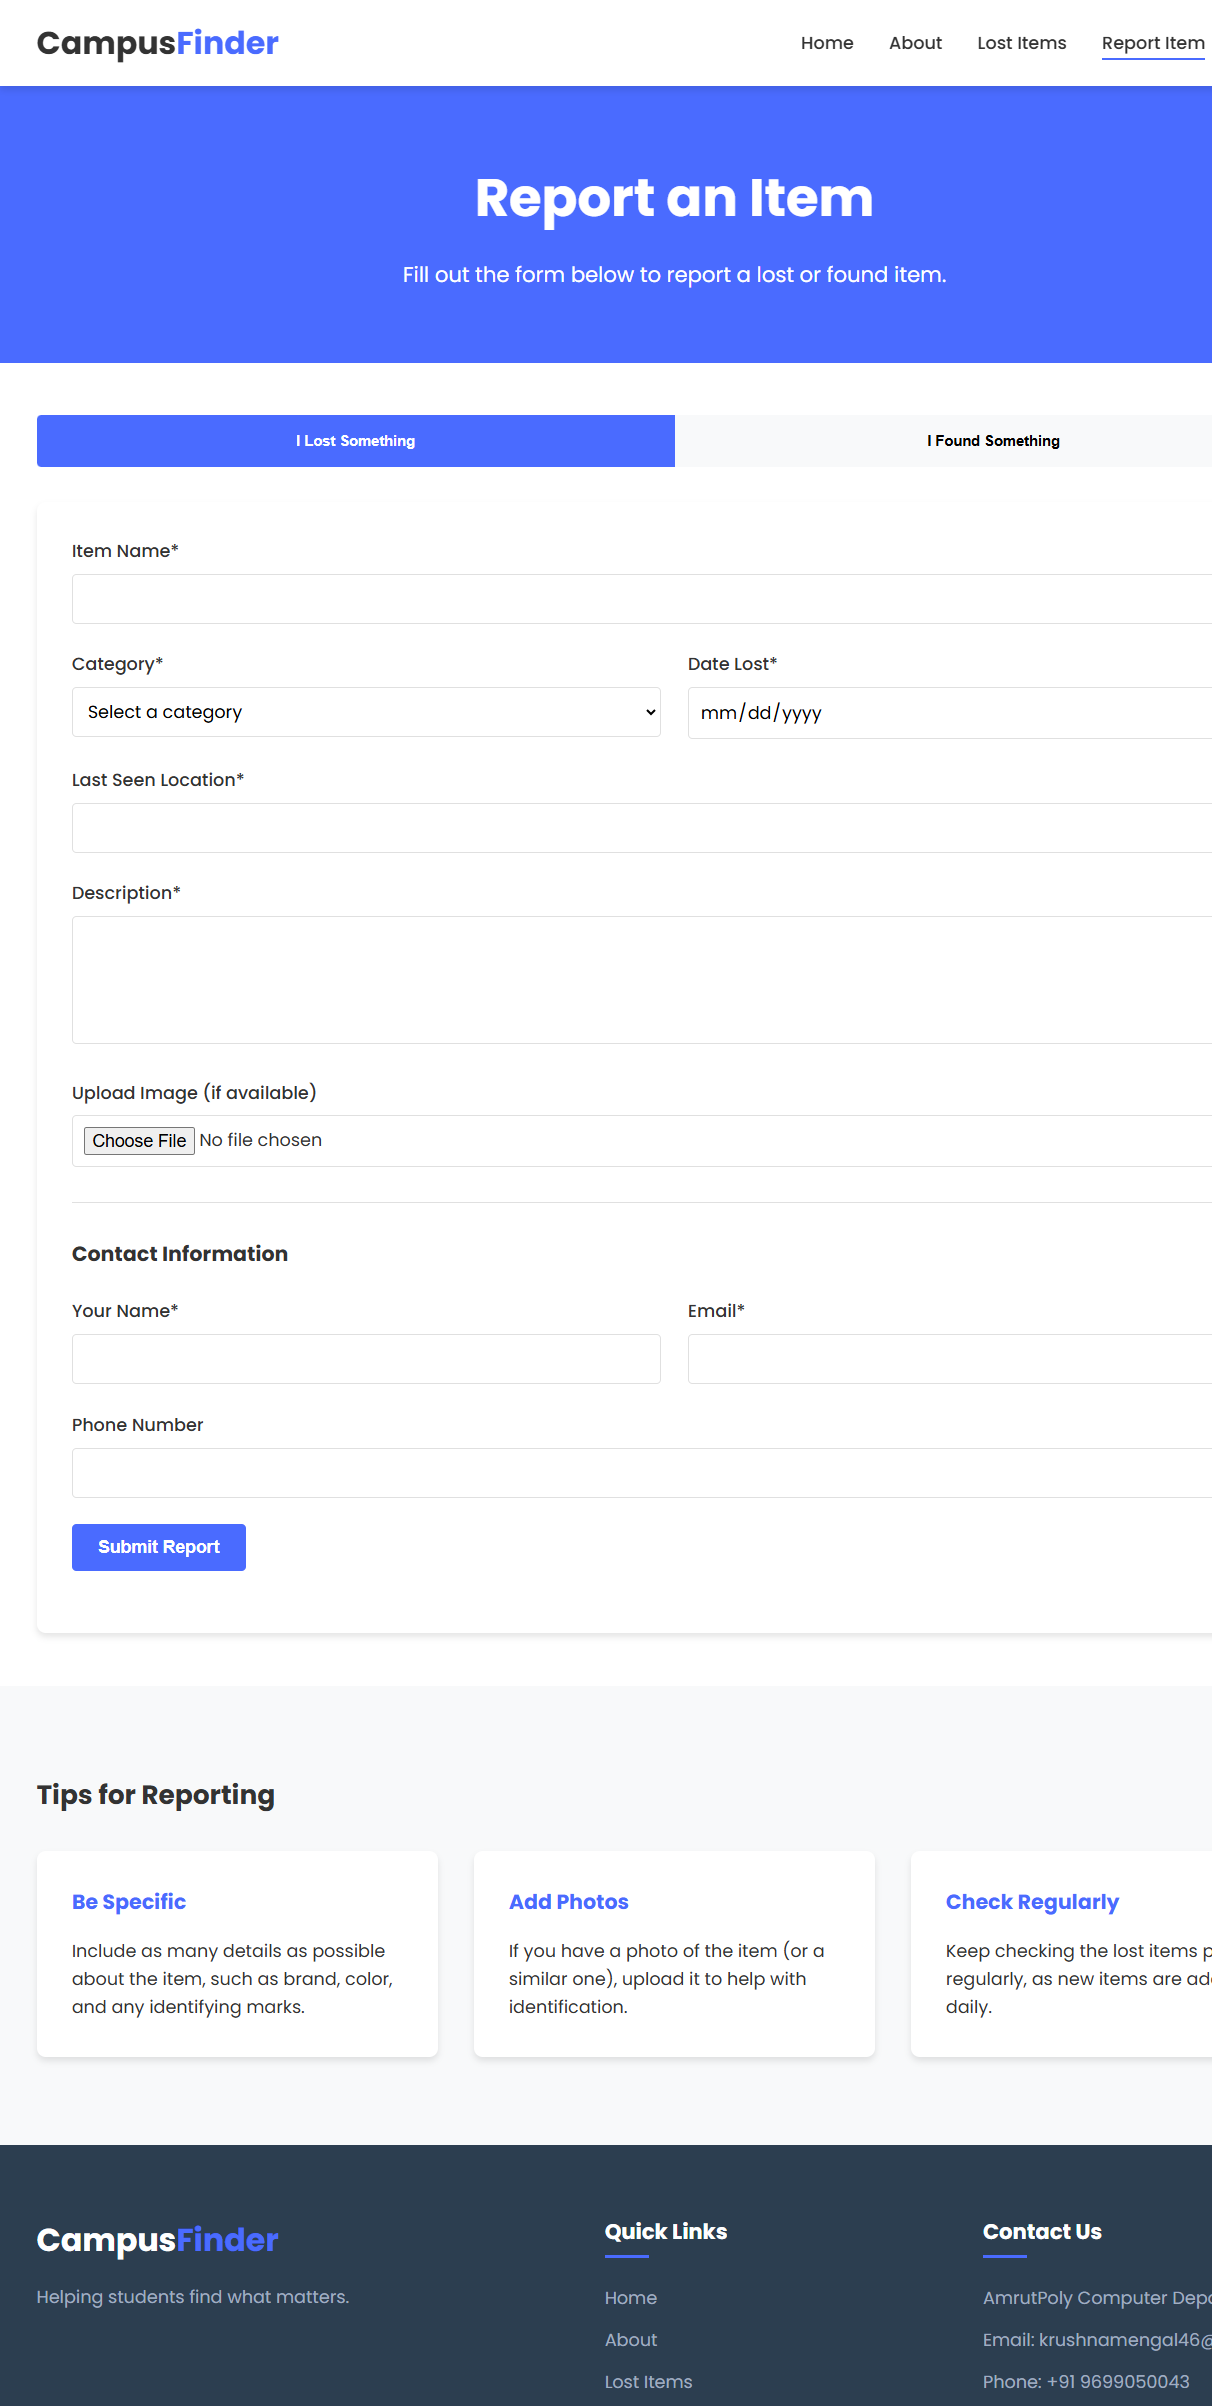Open the Date Lost date picker
The width and height of the screenshot is (1212, 2406).
coord(948,713)
